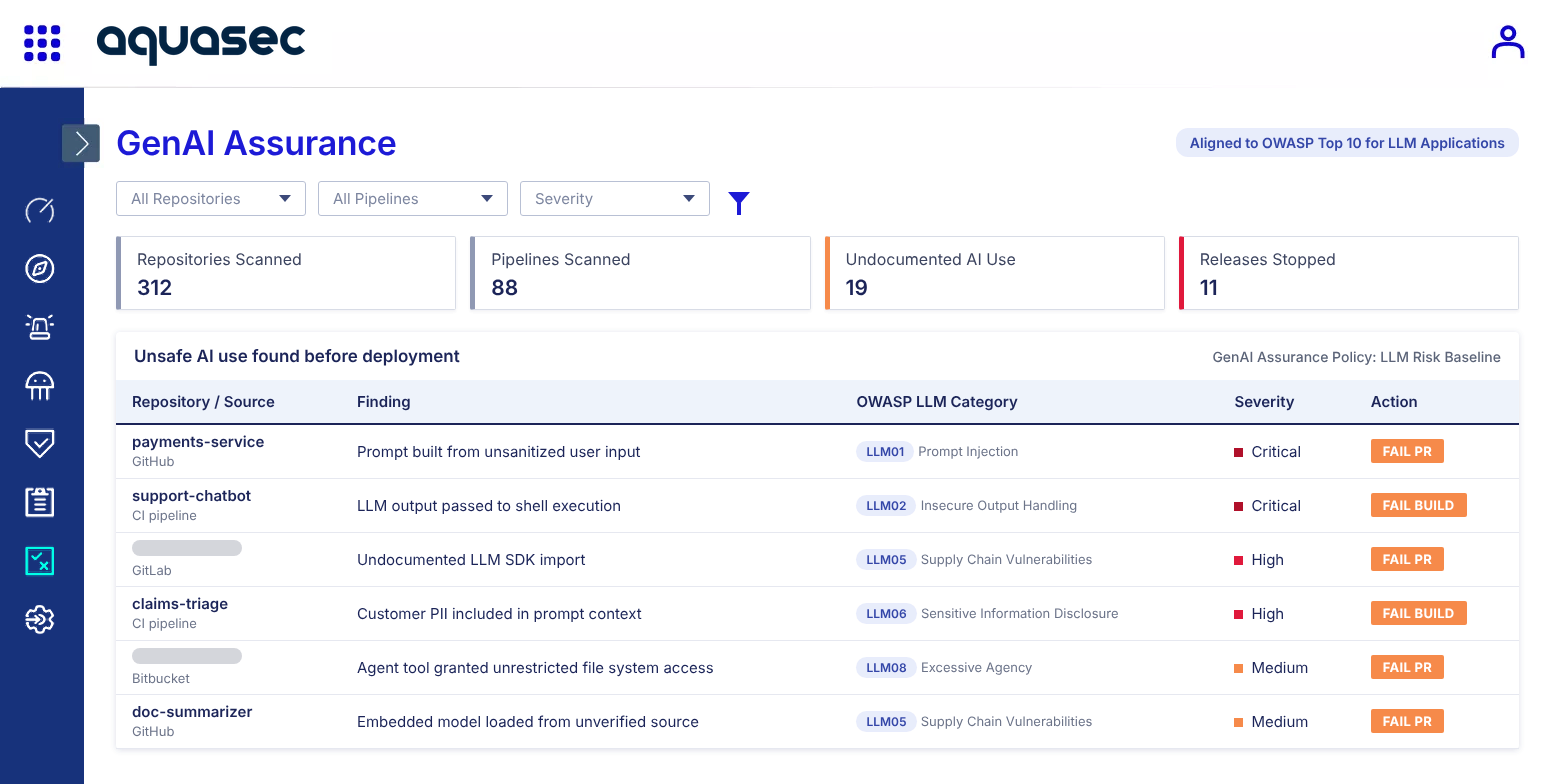Open the apps grid menu icon
The height and width of the screenshot is (784, 1551).
tap(42, 43)
